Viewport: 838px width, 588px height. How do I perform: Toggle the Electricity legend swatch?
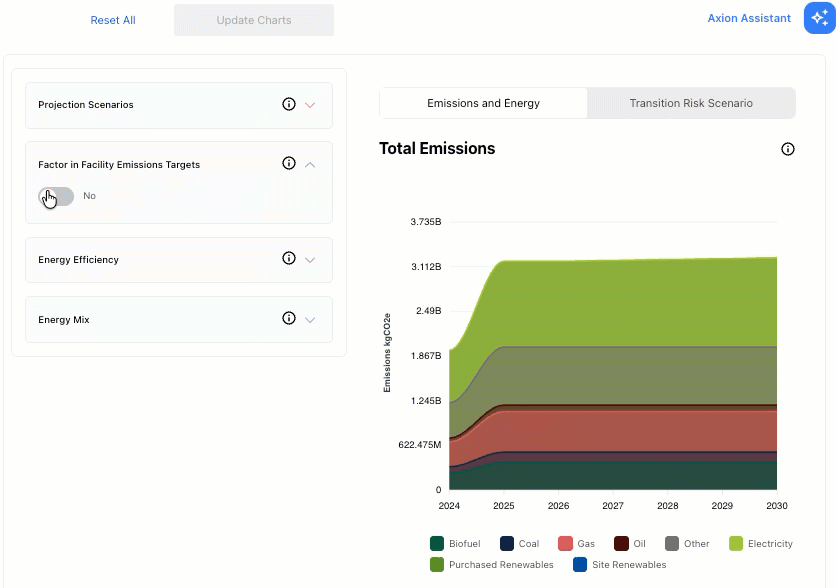(736, 544)
